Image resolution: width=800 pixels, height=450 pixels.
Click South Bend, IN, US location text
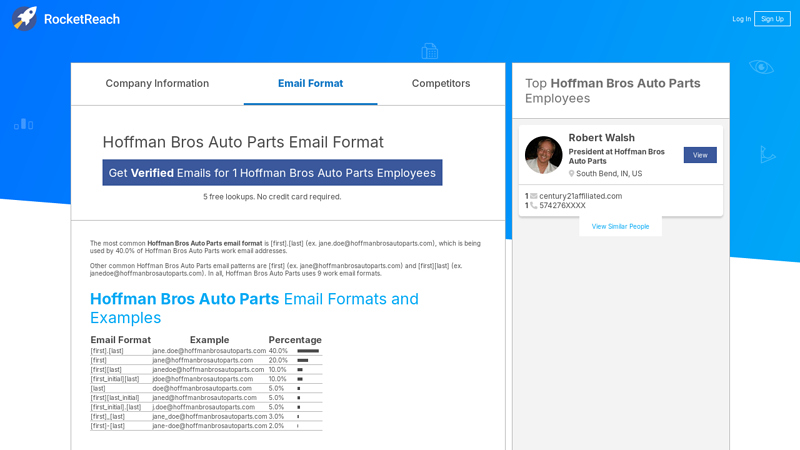609,173
